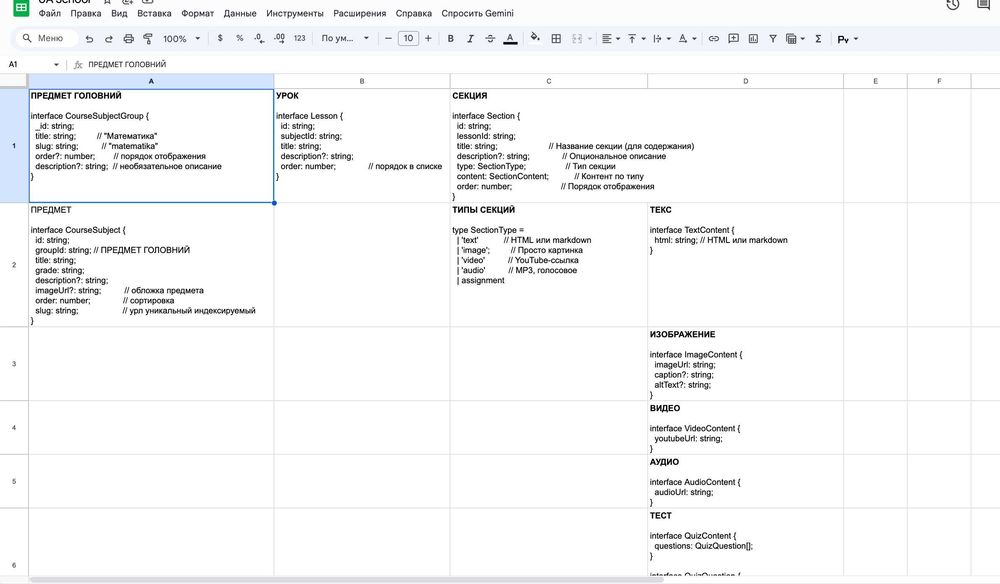Select the УРОК Lesson interface cell
Image resolution: width=1000 pixels, height=584 pixels.
pos(362,145)
